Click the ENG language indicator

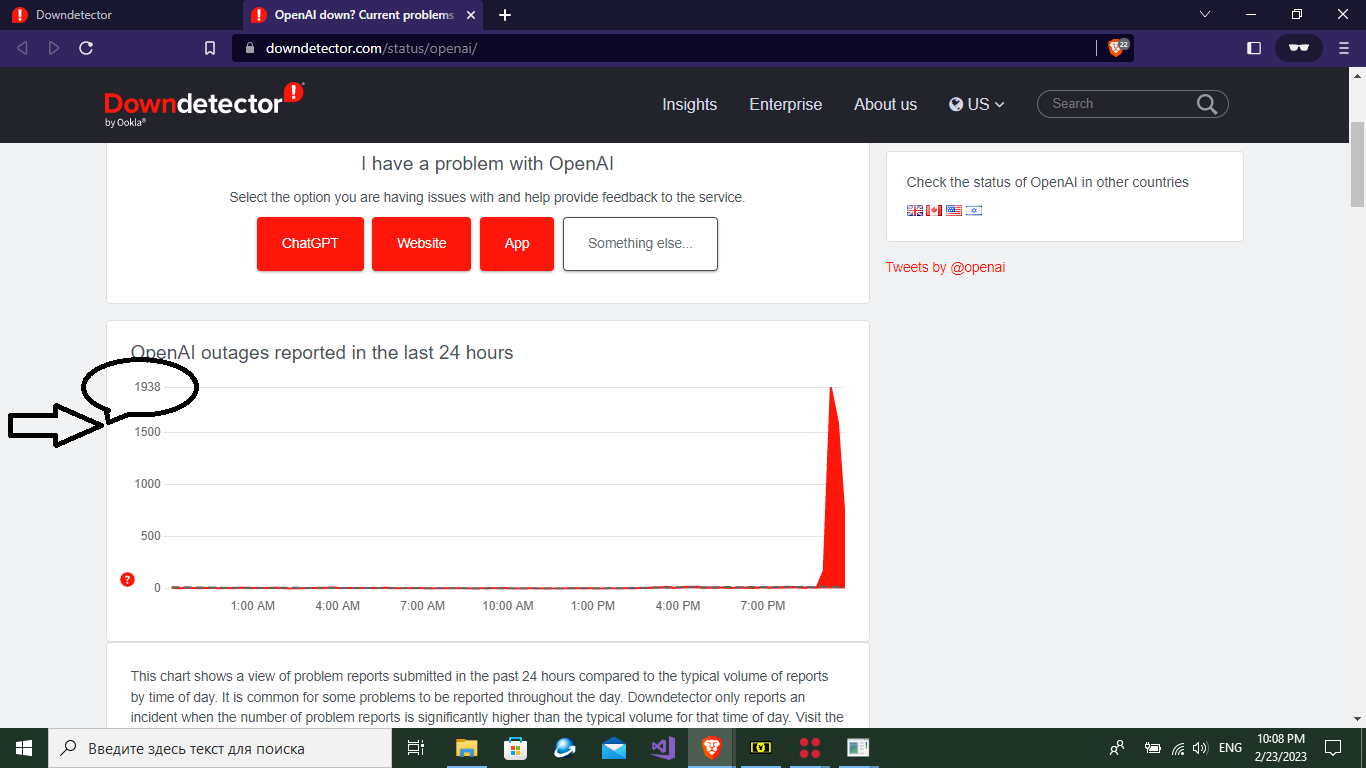pos(1230,748)
